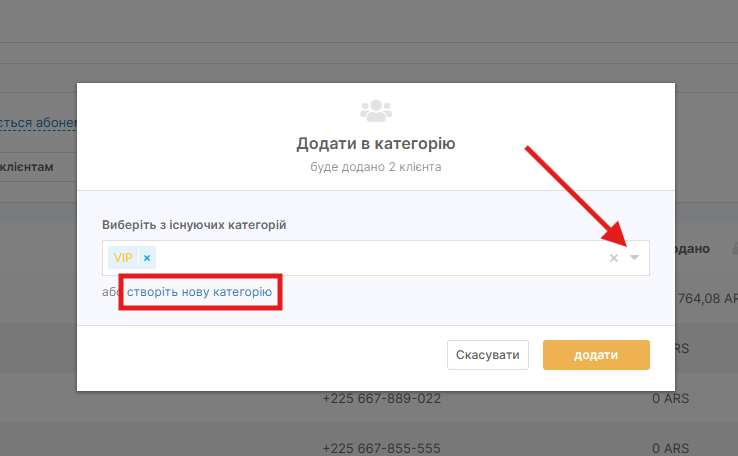738x456 pixels.
Task: Clear all selected categories with the gray x
Action: (x=614, y=258)
